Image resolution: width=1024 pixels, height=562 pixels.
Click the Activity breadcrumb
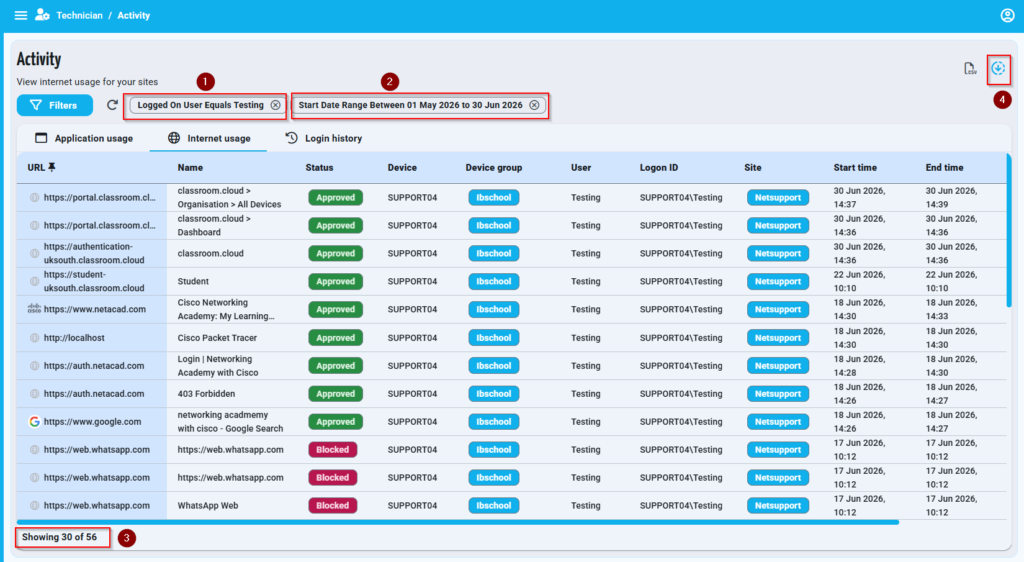(x=134, y=15)
